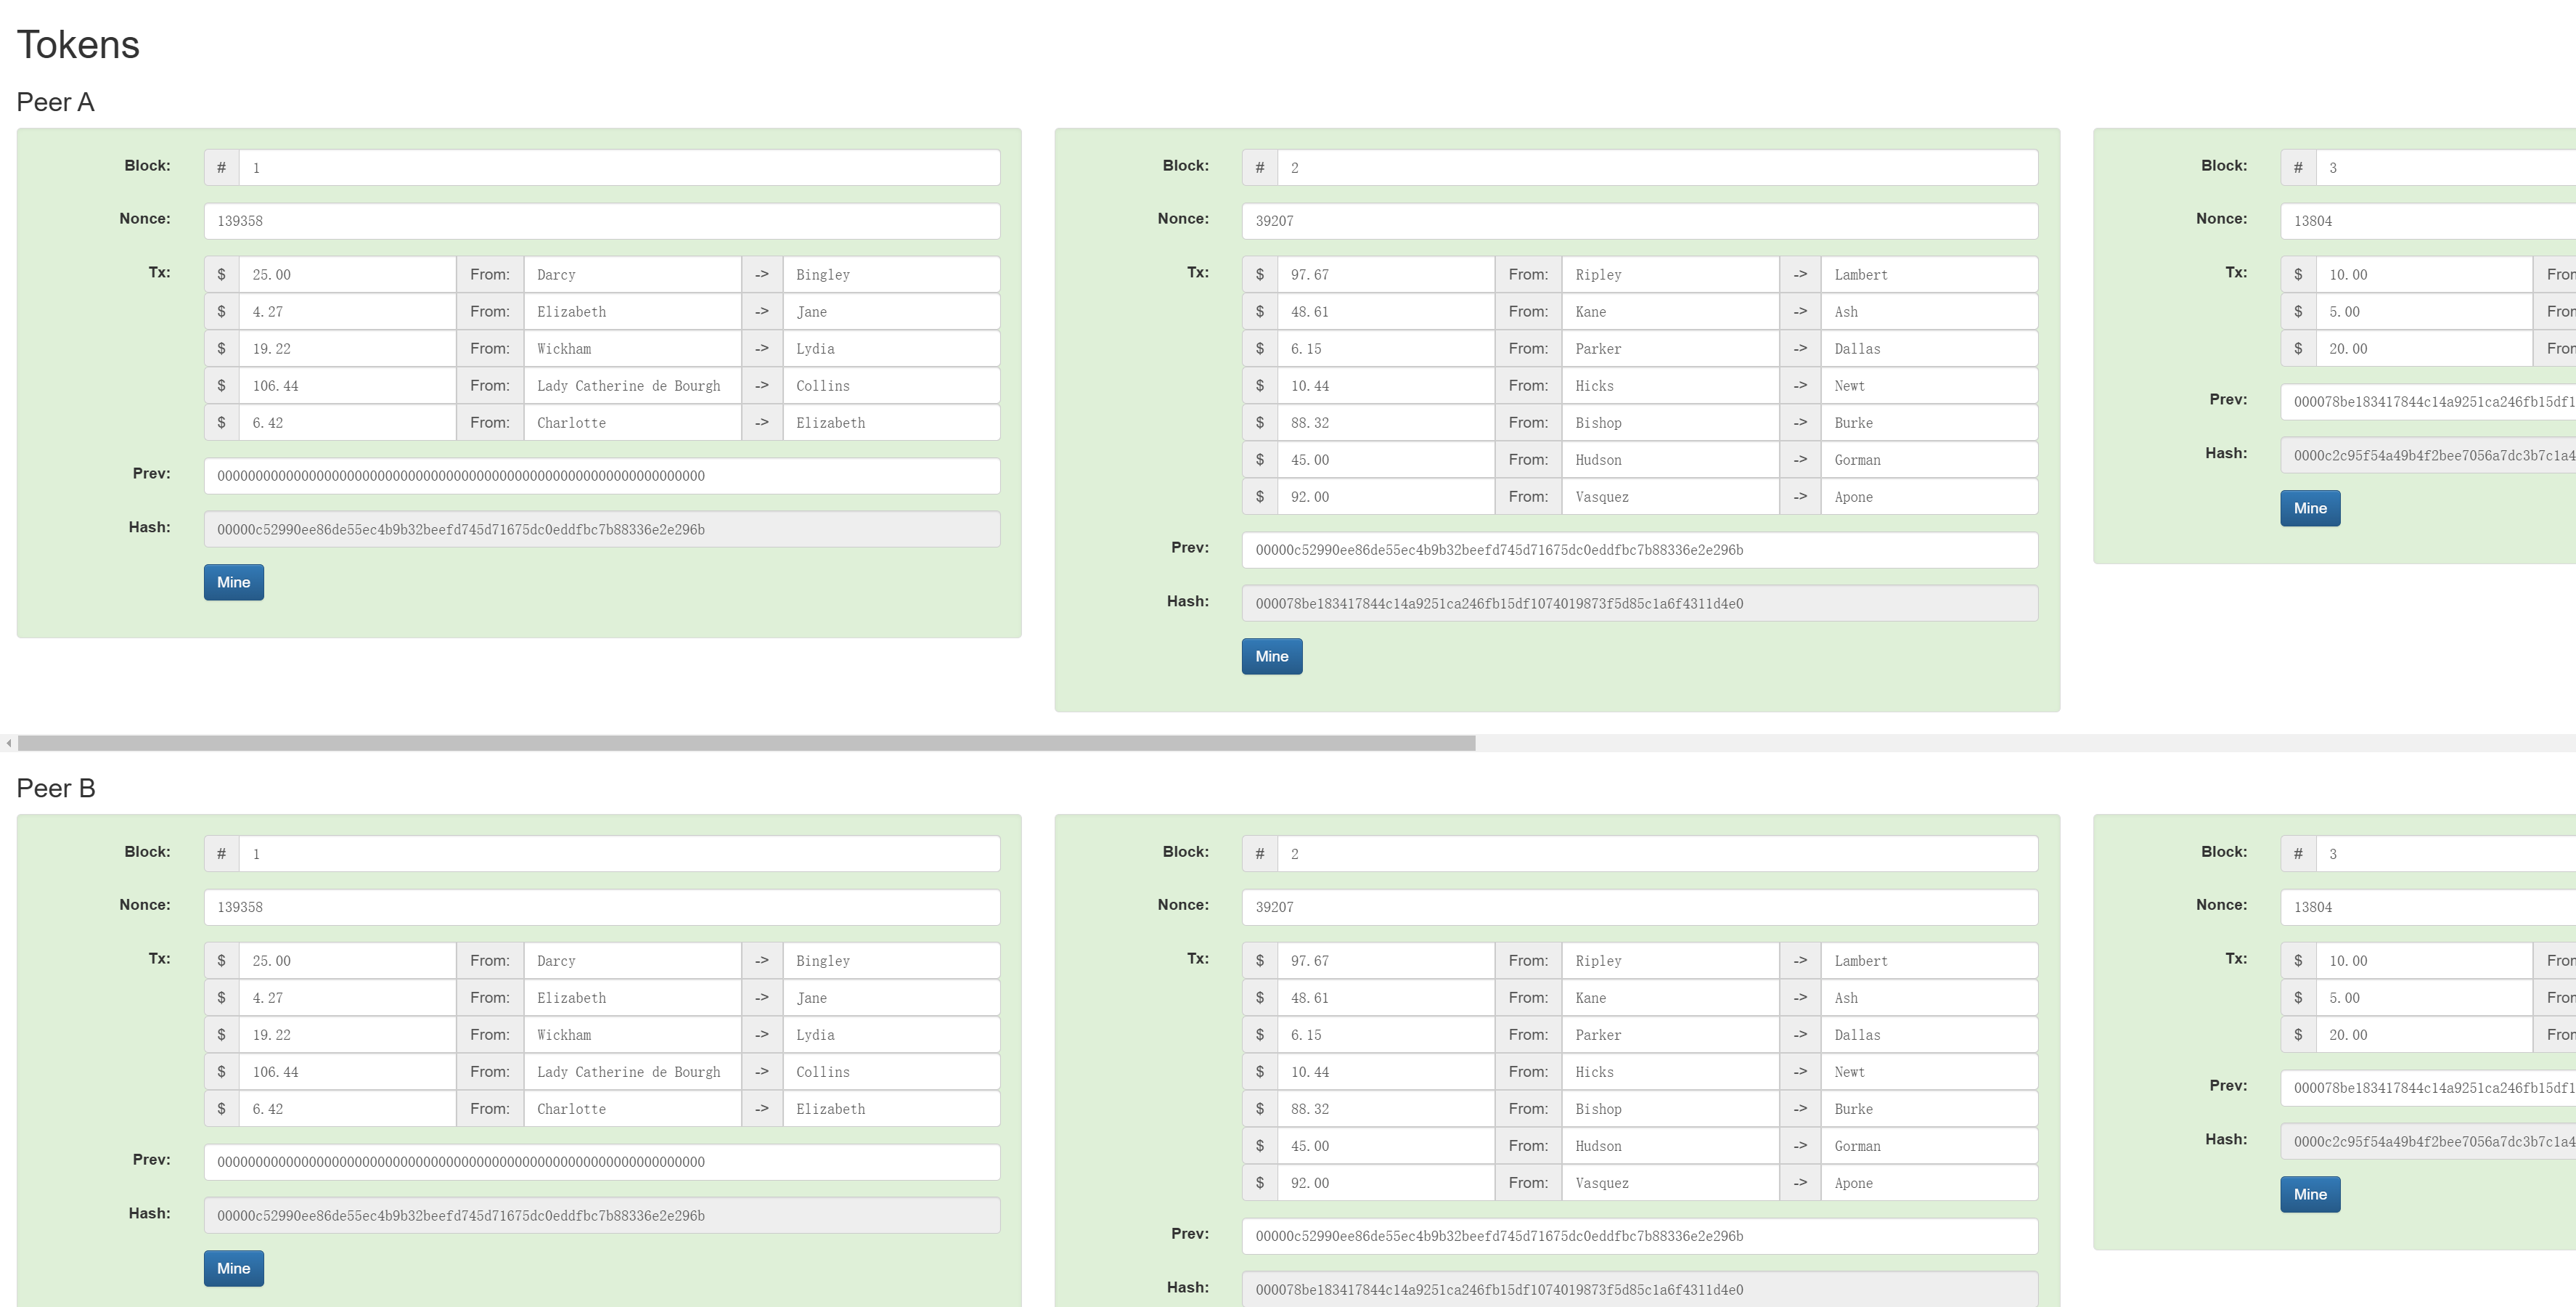Select Apone recipient field in Peer A
The width and height of the screenshot is (2576, 1307).
1928,497
